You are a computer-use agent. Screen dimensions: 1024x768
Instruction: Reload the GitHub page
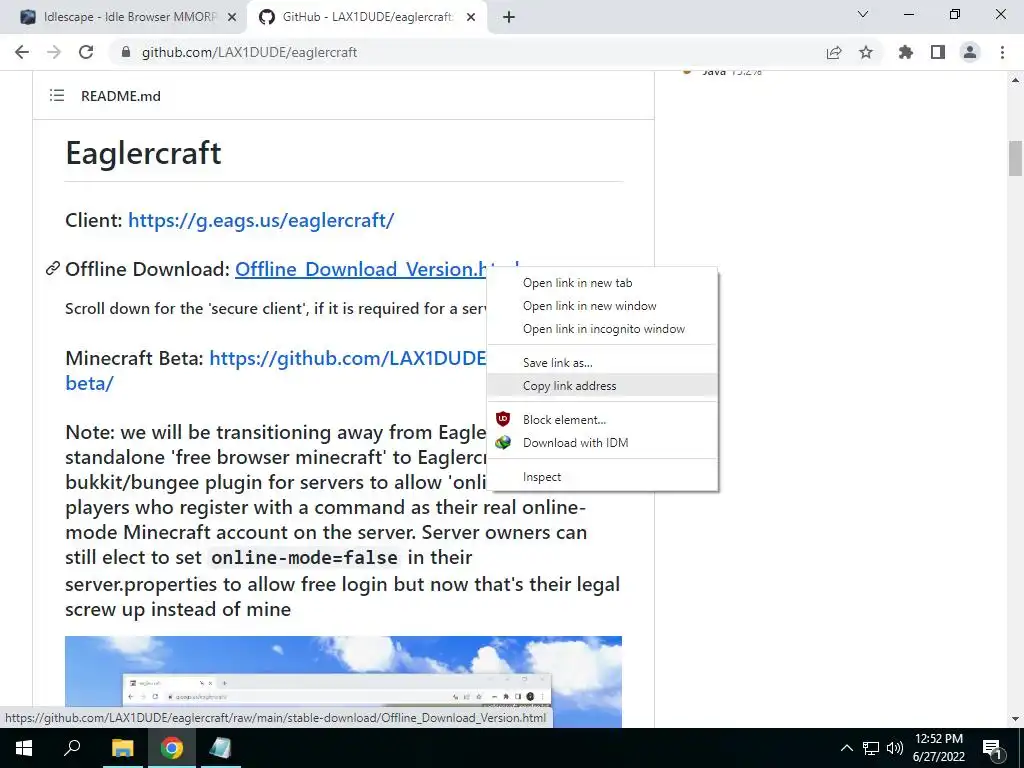[86, 52]
